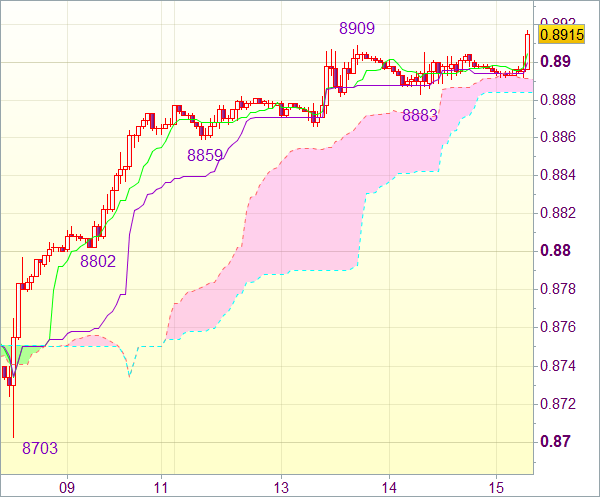The width and height of the screenshot is (600, 497).
Task: Click the 8859 price annotation
Action: click(205, 155)
